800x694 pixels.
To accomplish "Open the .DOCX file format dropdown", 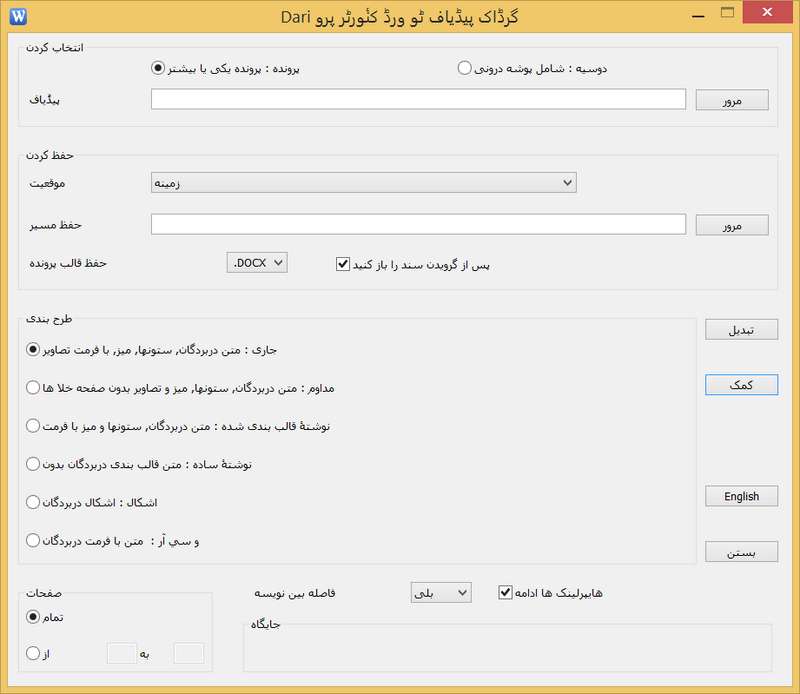I will tap(257, 263).
